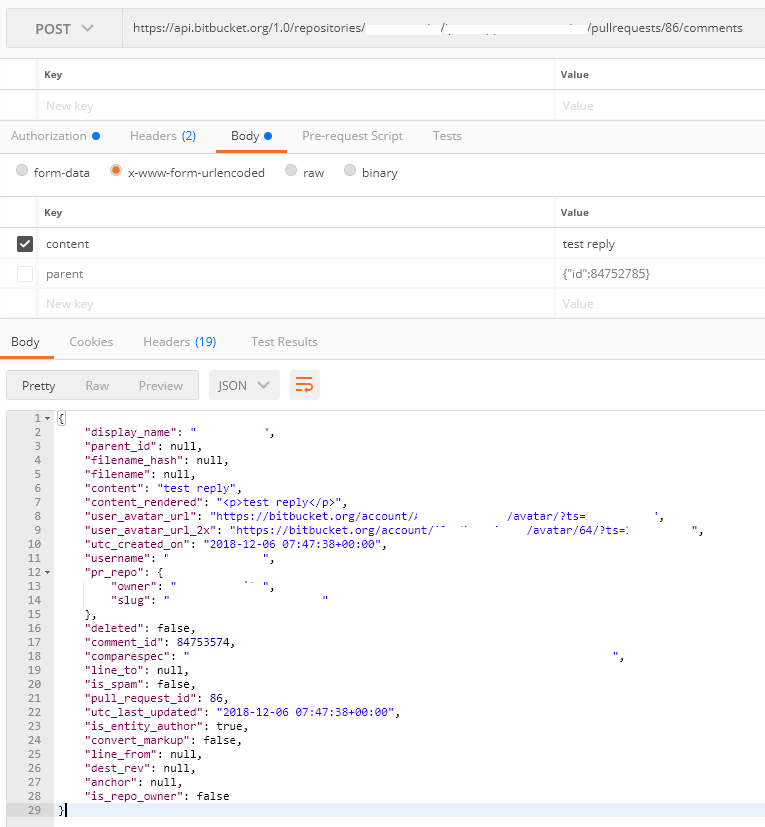
Task: Enable the parent parameter checkbox
Action: [25, 274]
